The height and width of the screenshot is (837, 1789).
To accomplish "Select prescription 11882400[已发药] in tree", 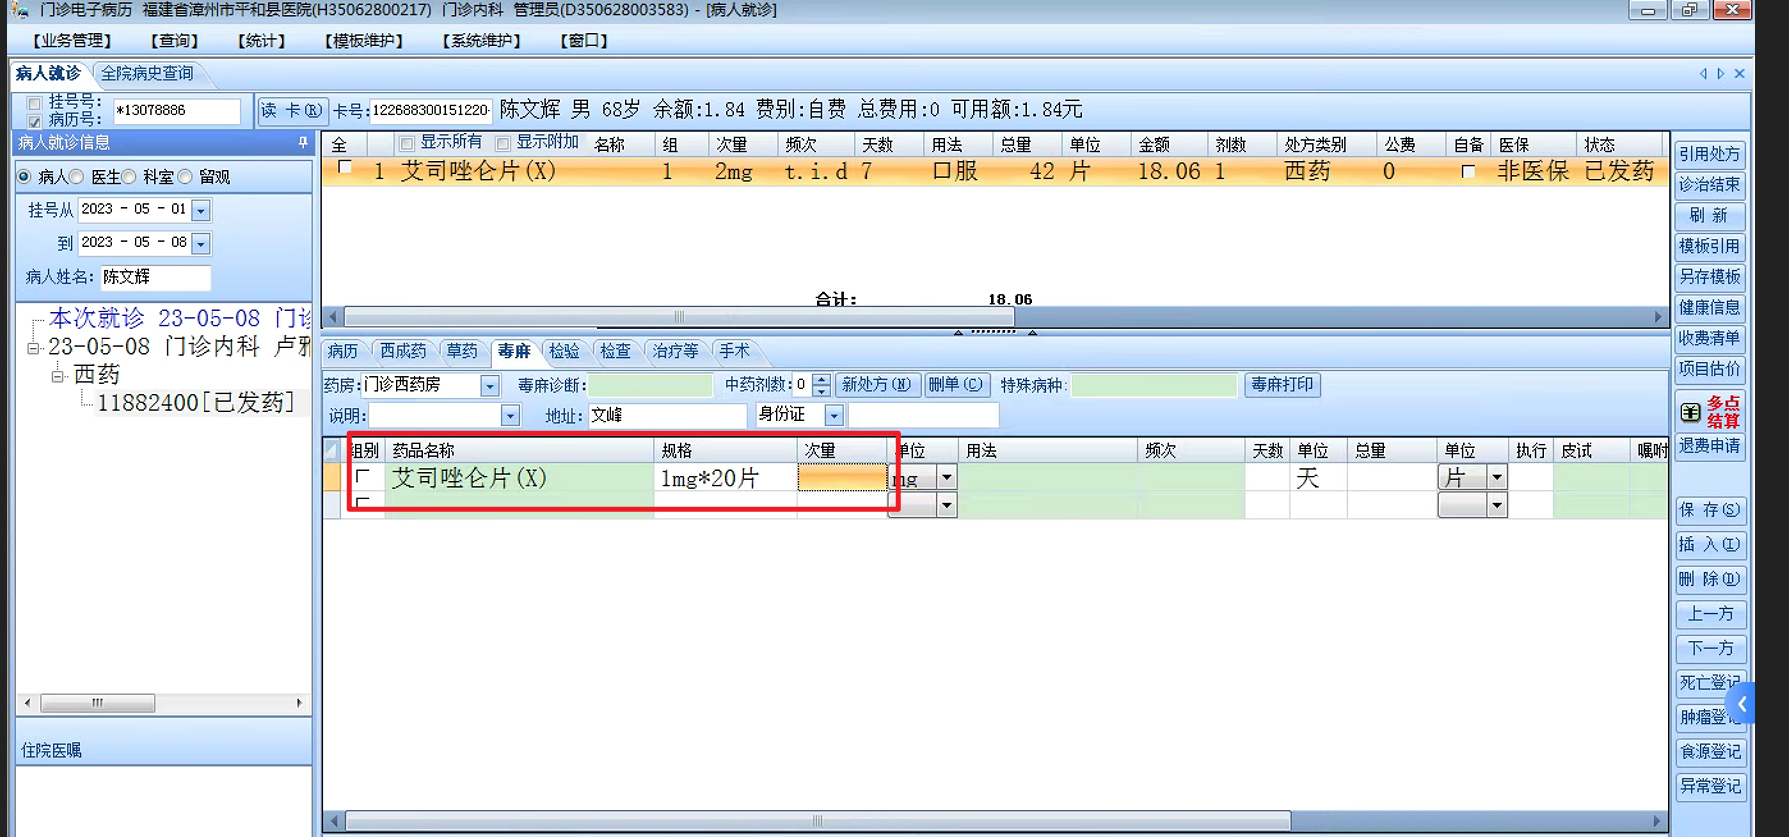I will coord(196,403).
